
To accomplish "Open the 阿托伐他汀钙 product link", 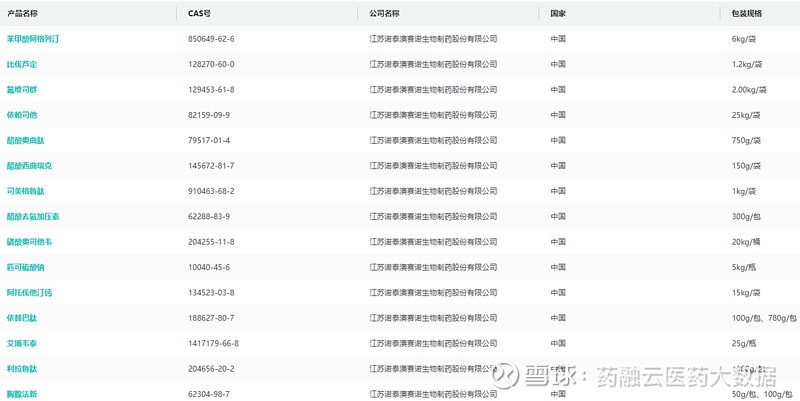I will click(29, 293).
